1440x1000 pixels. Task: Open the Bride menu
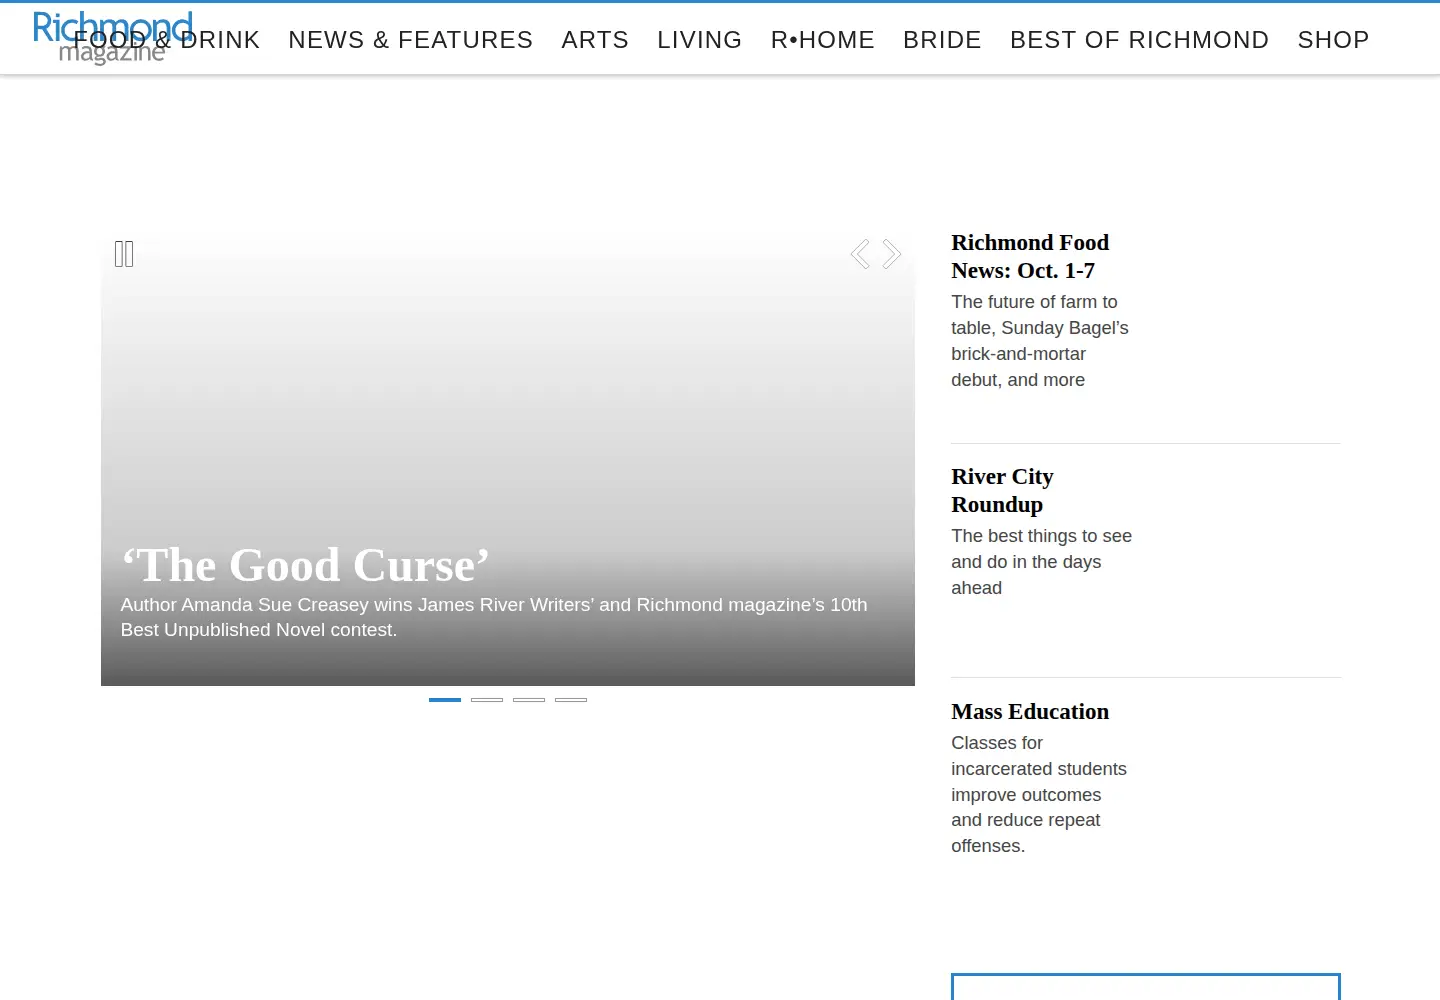[942, 40]
